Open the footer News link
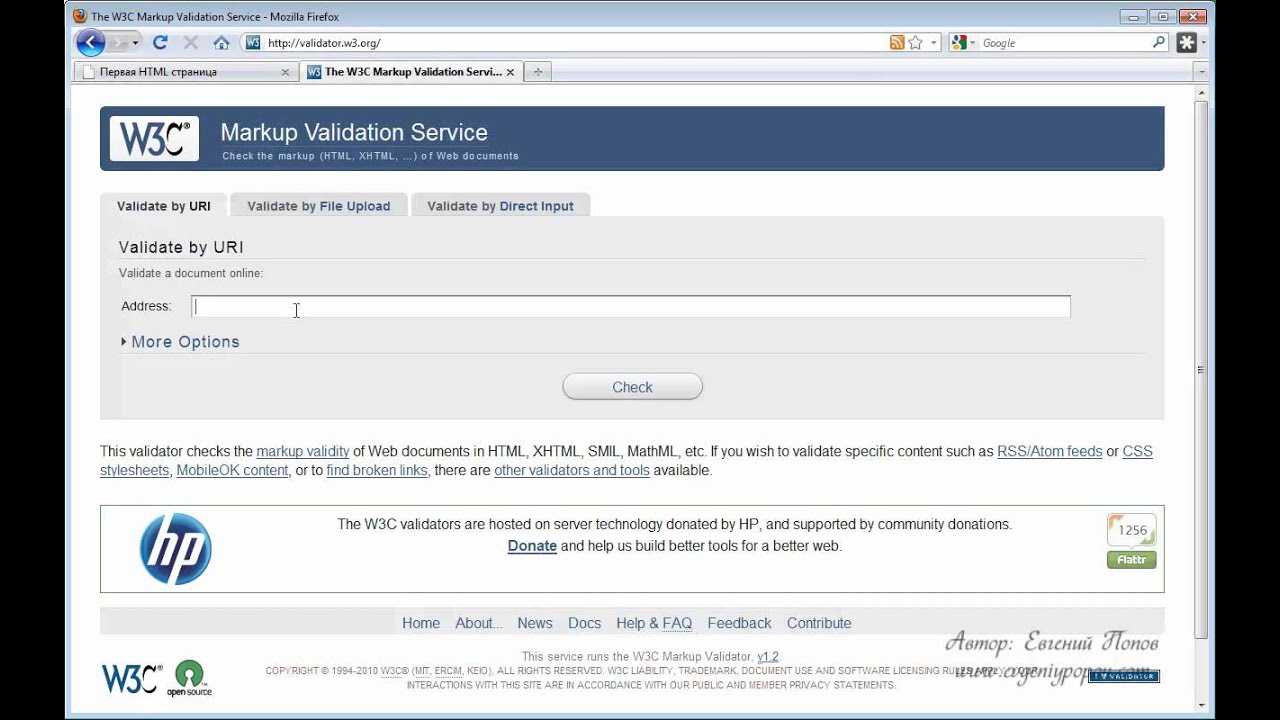The image size is (1280, 720). 535,623
